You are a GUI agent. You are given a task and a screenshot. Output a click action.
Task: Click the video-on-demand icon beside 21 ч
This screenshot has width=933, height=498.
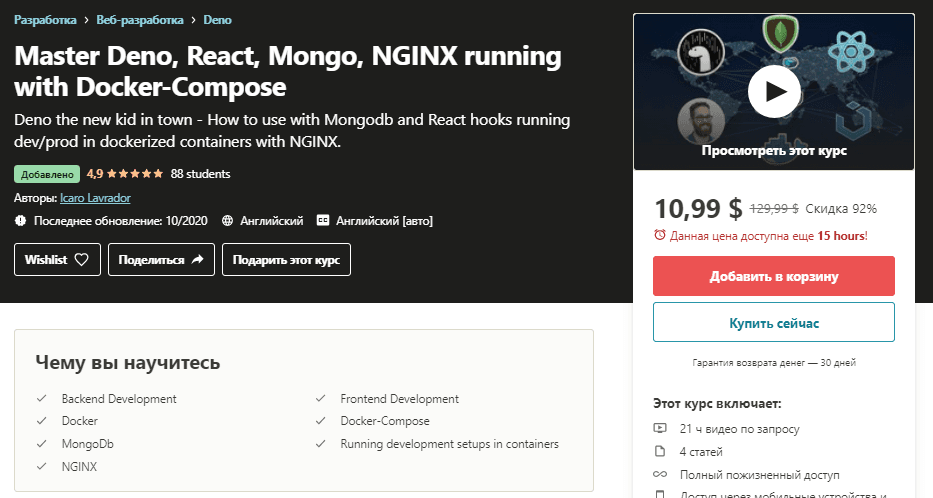[660, 428]
